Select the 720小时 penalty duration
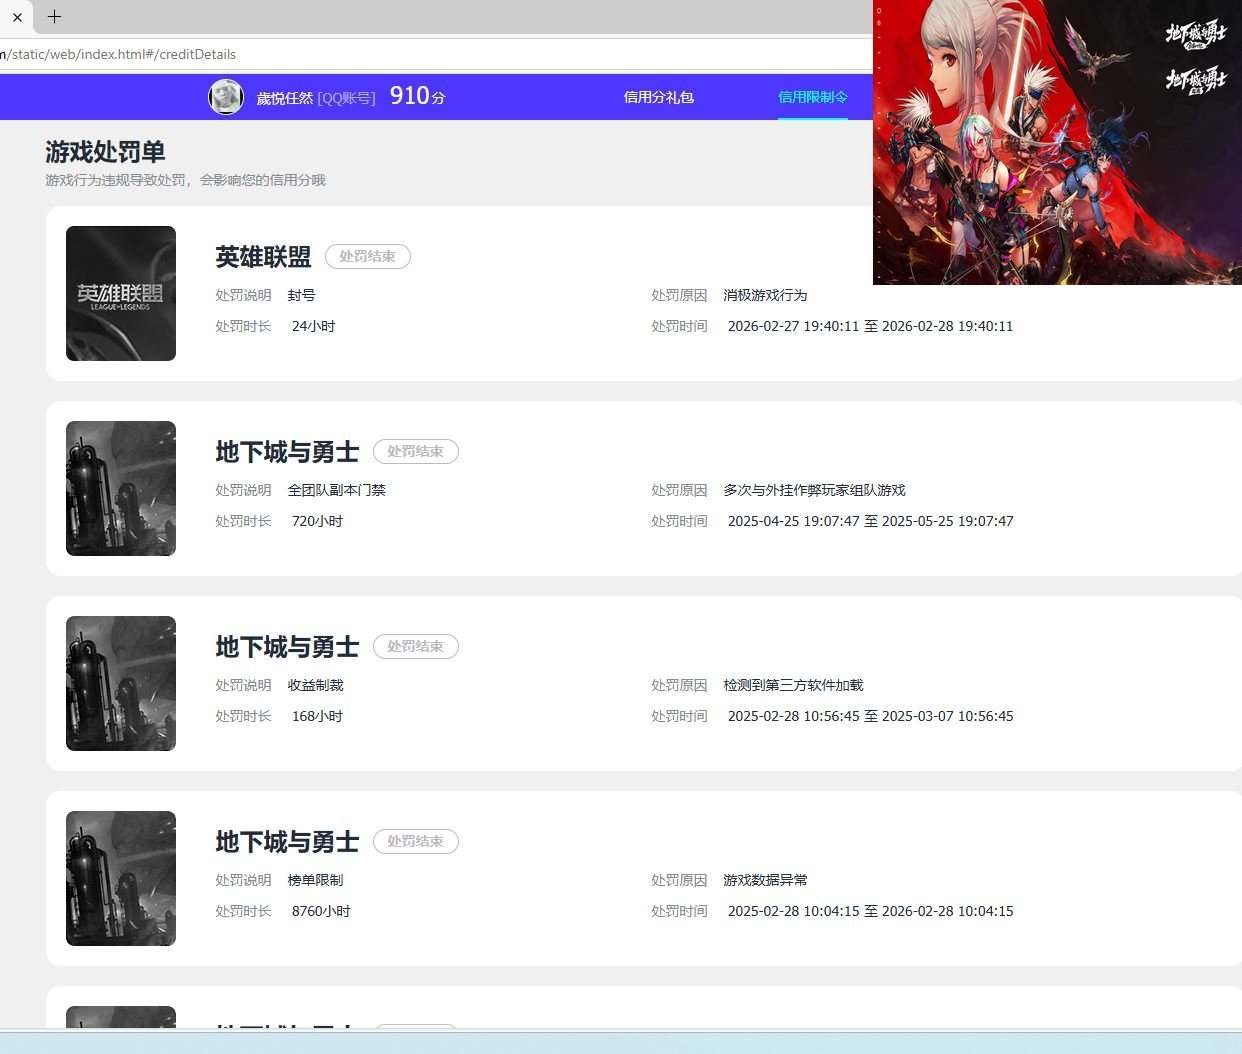This screenshot has height=1054, width=1242. (x=317, y=521)
